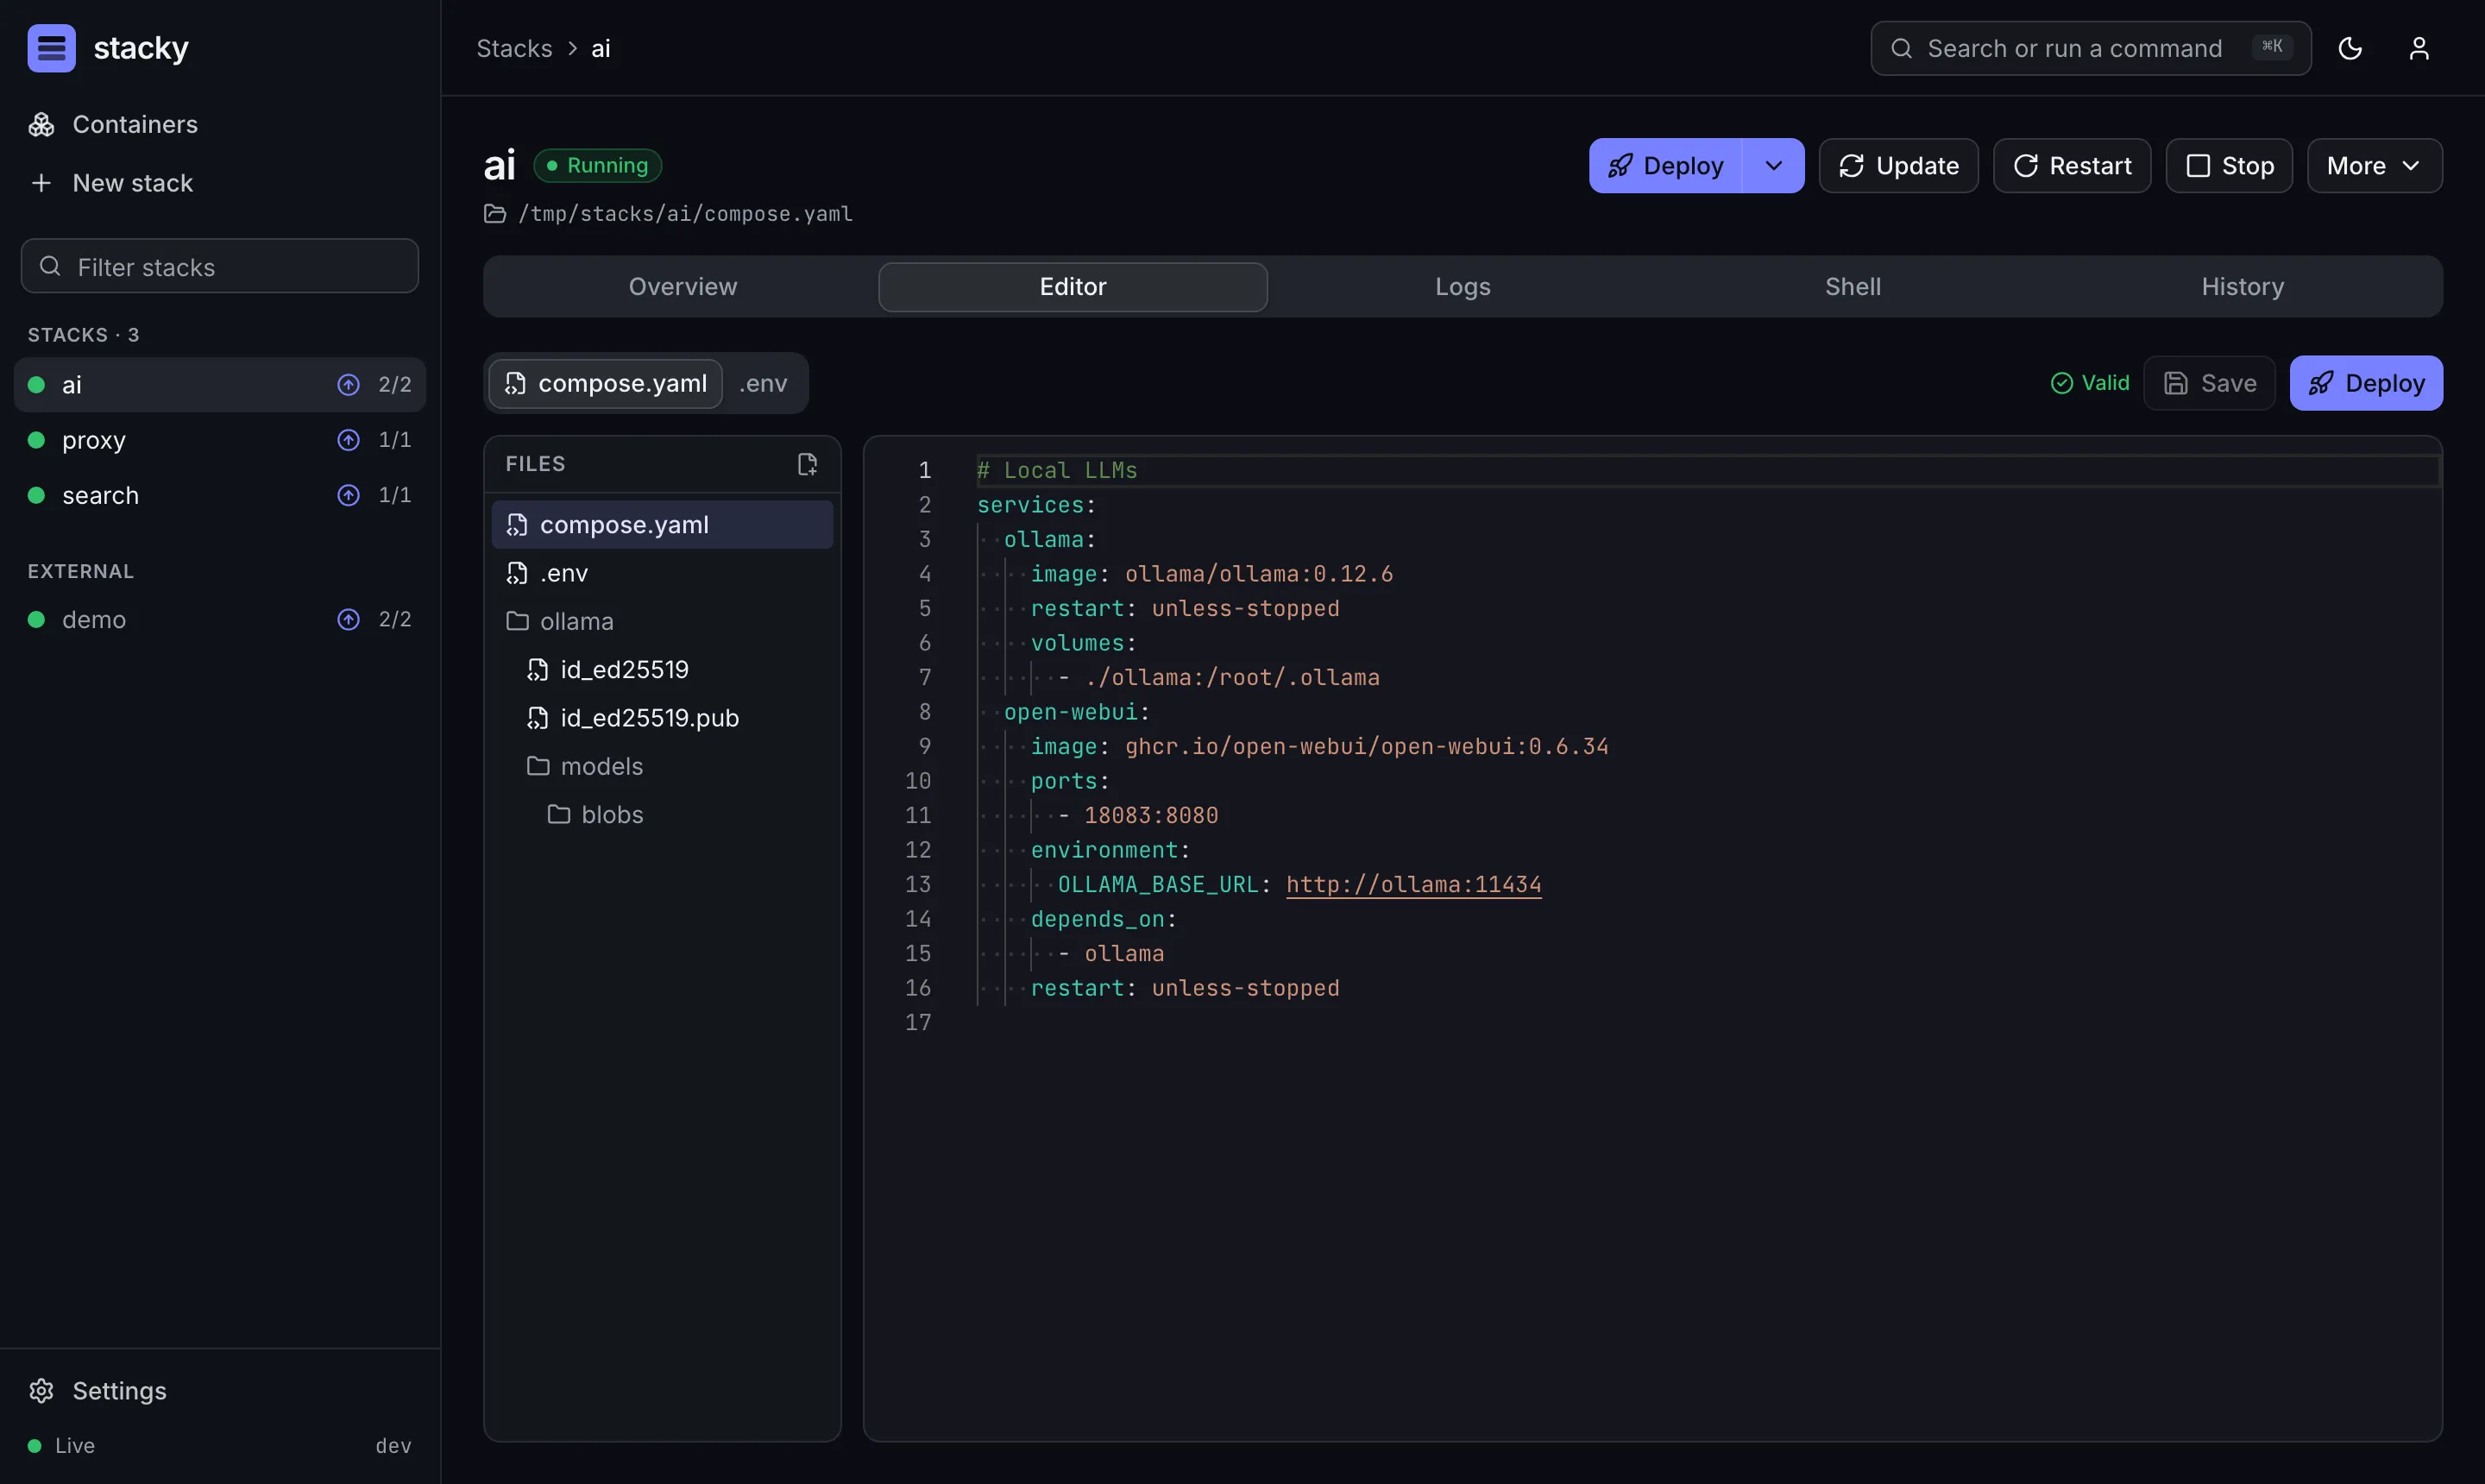The image size is (2485, 1484).
Task: Click the /tmp/stacks/ai/compose.yaml path
Action: [686, 213]
